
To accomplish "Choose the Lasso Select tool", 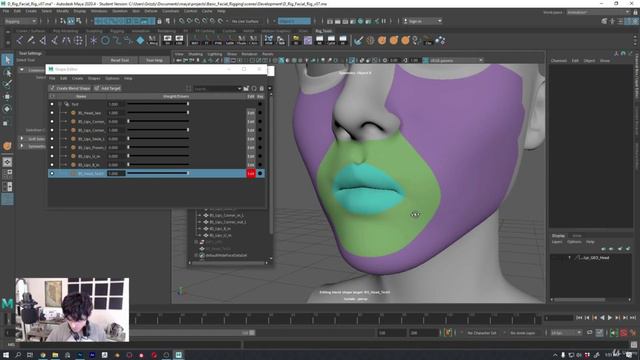I will [7, 73].
